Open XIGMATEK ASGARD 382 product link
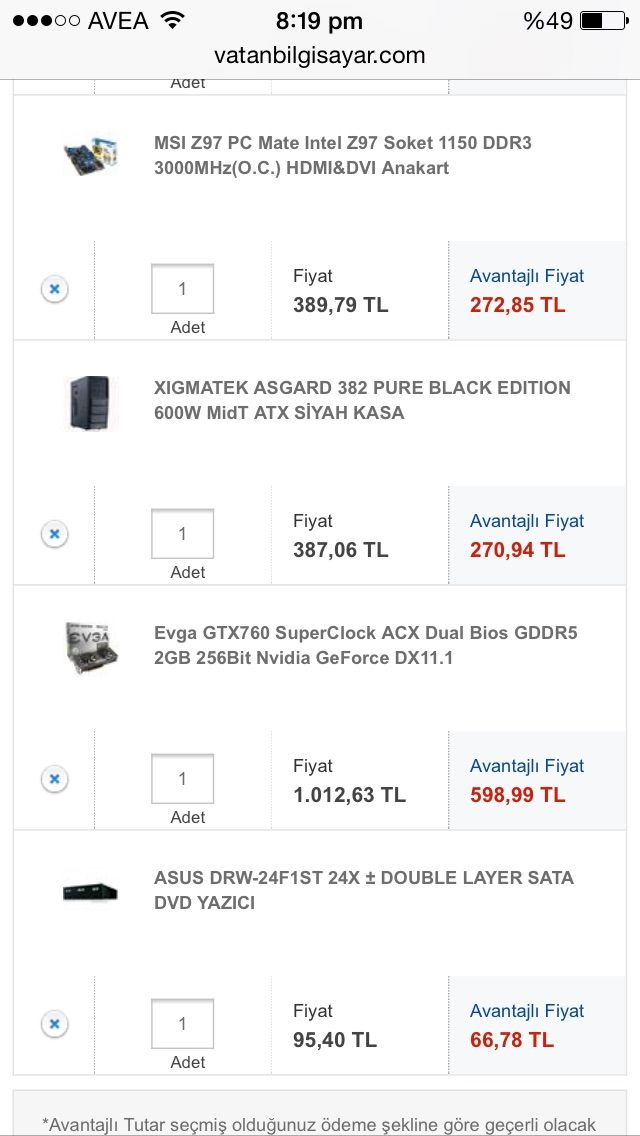This screenshot has height=1136, width=640. [x=361, y=400]
